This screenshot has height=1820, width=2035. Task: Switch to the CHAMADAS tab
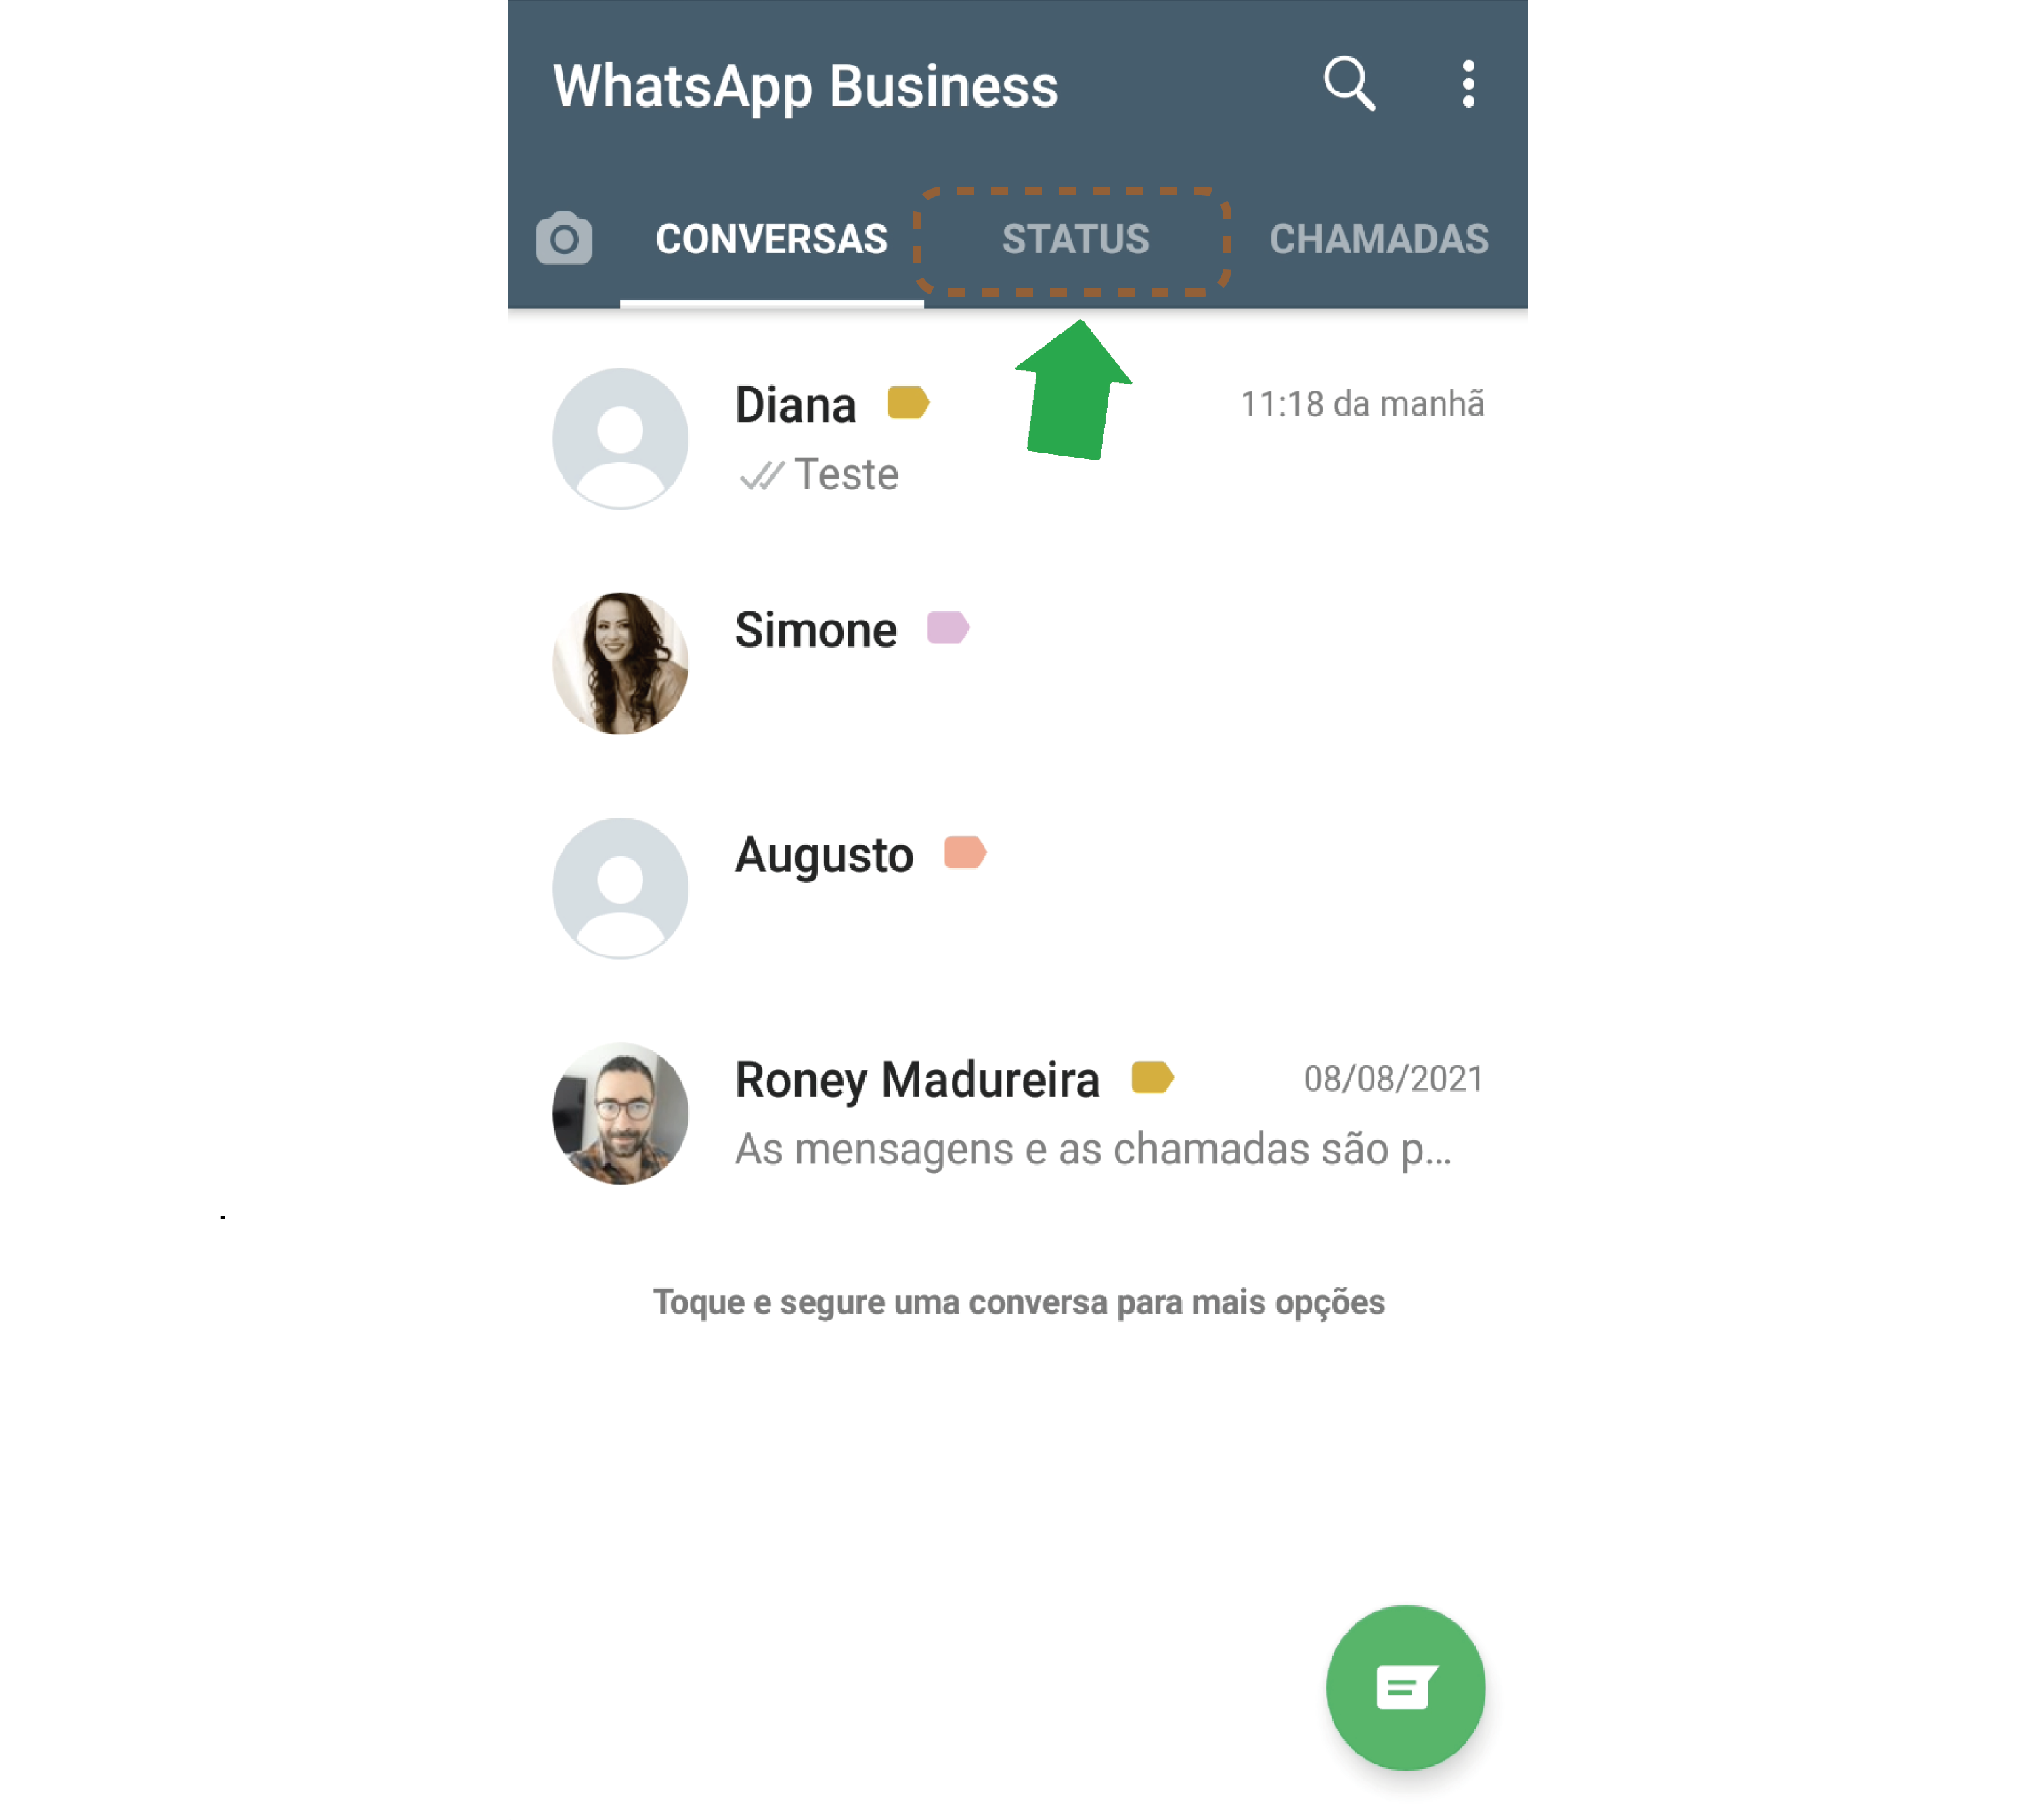(x=1376, y=239)
